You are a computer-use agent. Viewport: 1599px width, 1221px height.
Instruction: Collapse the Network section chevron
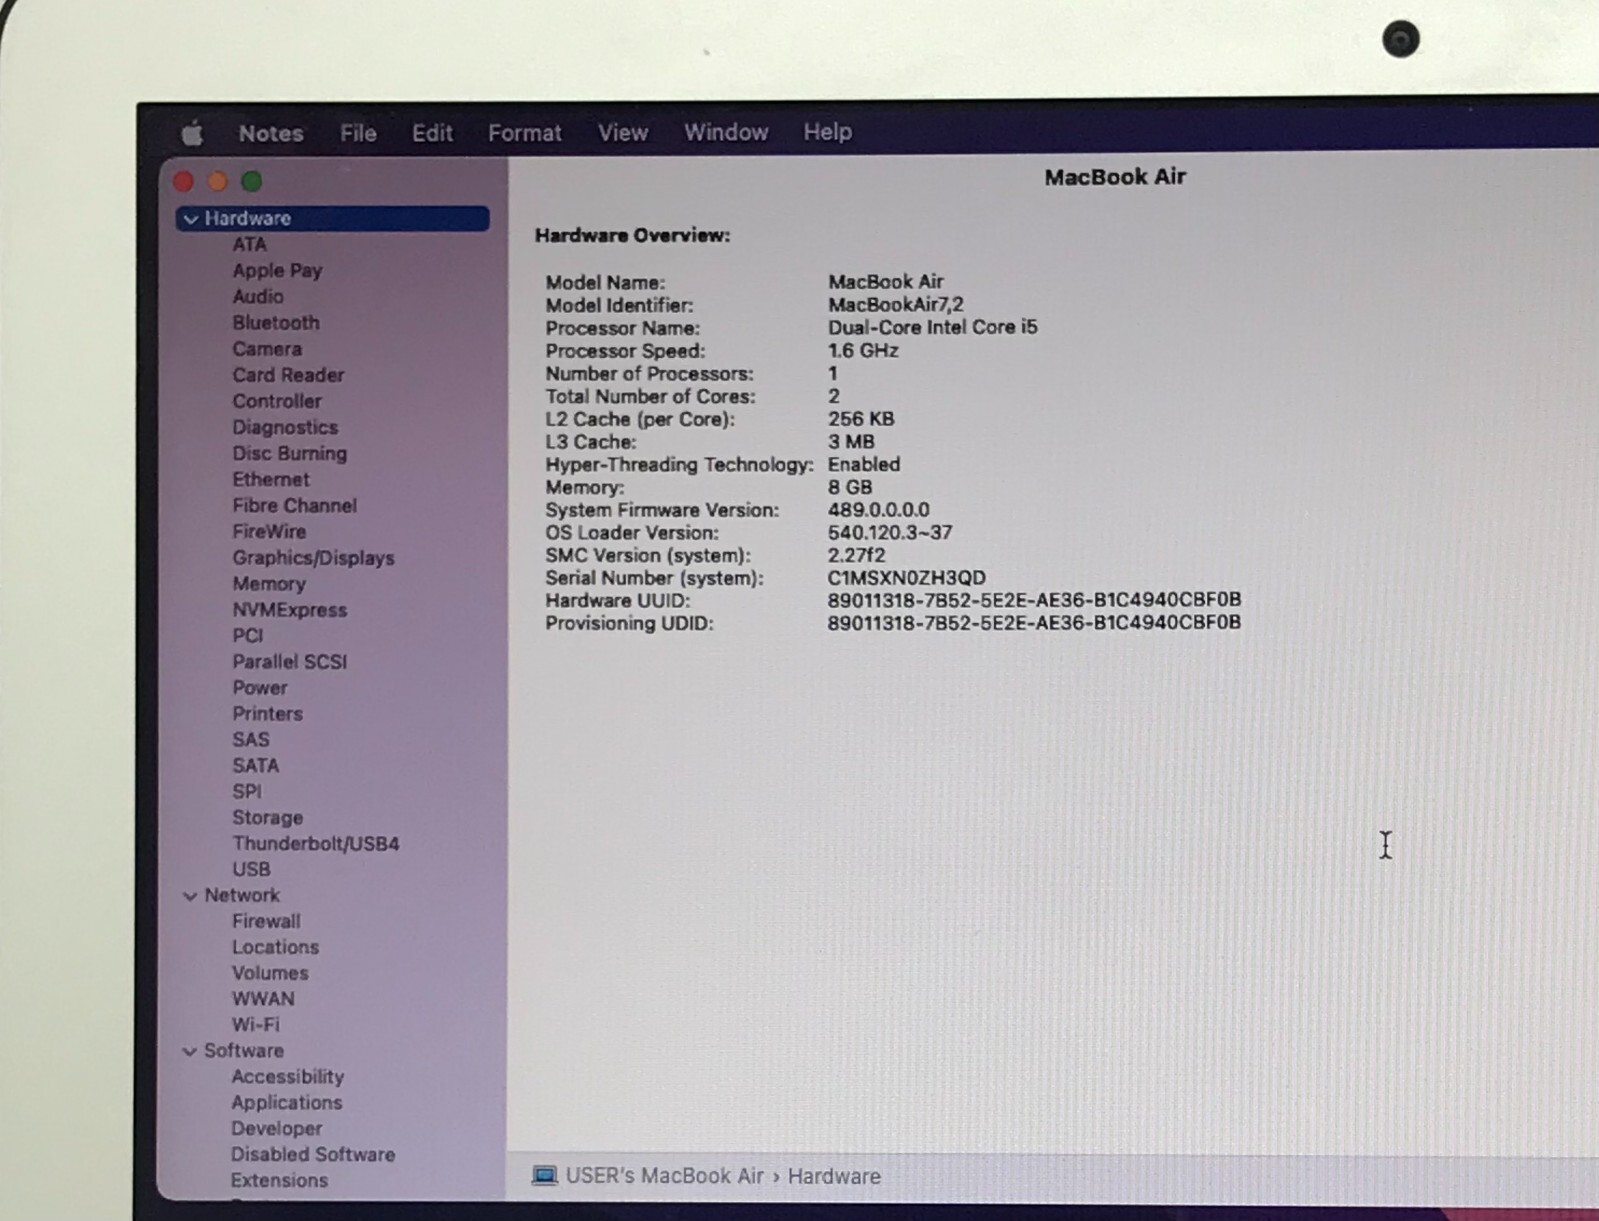[x=190, y=896]
